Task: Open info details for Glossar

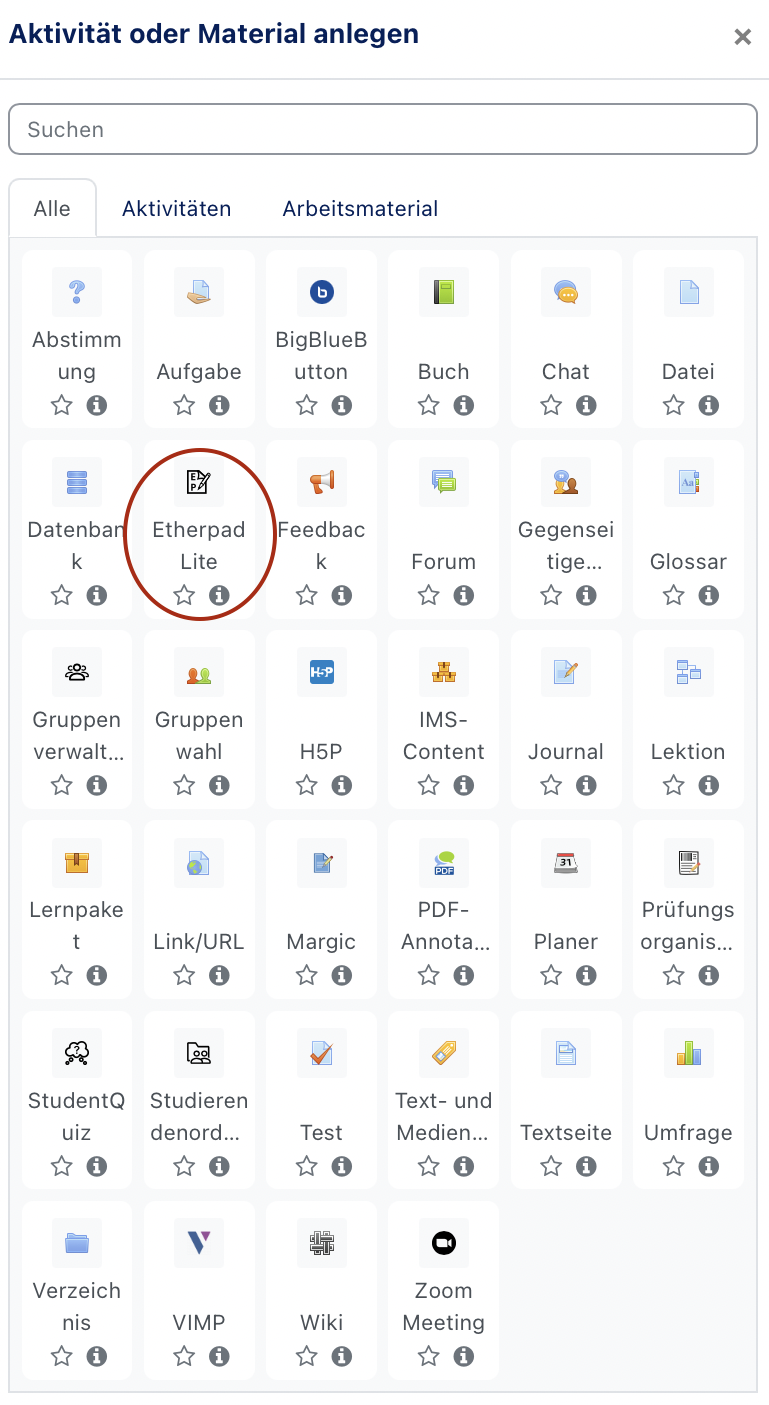Action: pos(708,595)
